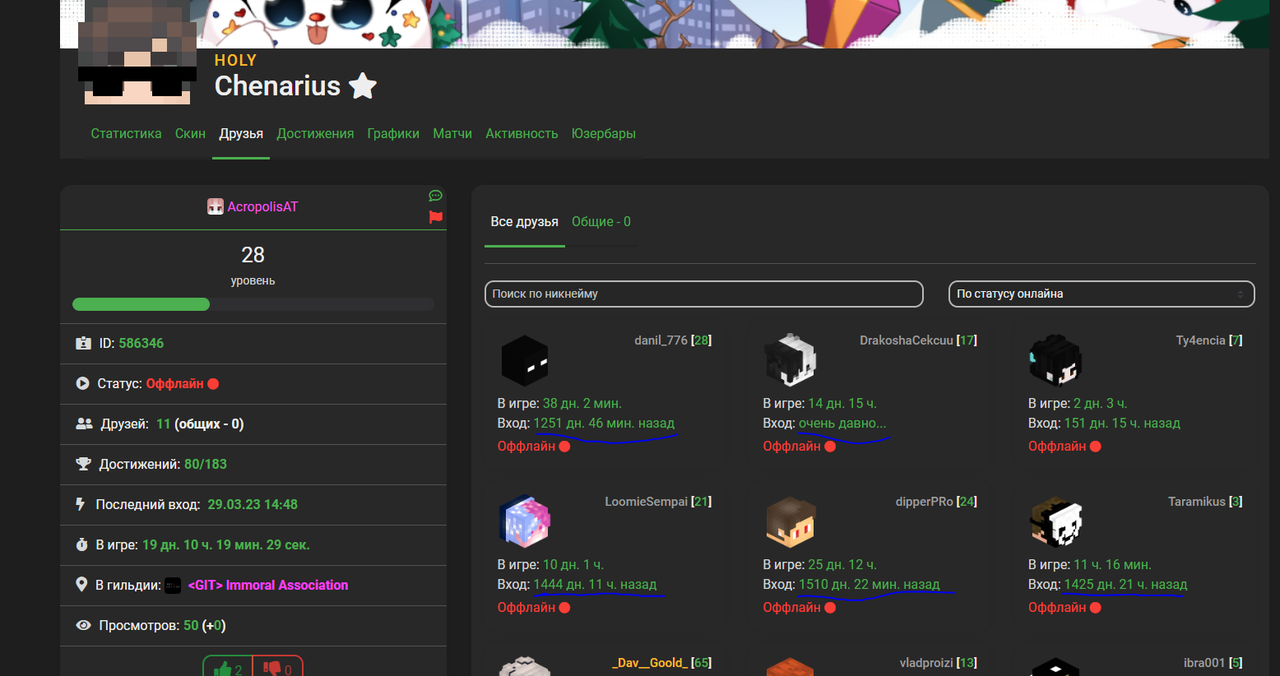Click the green level 28 progress bar
The image size is (1280, 676).
click(141, 304)
